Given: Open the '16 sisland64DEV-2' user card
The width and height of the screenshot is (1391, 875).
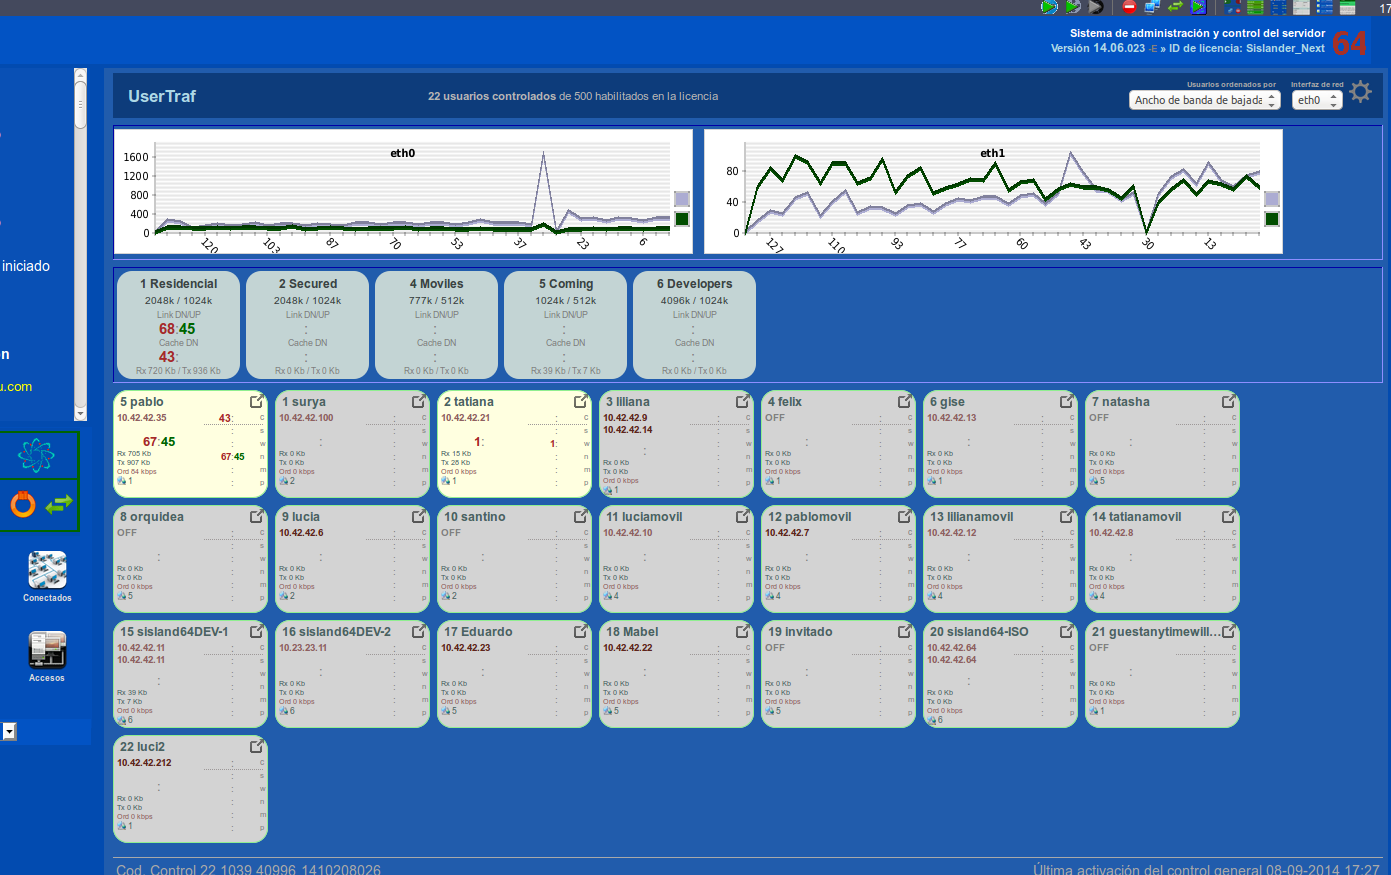Looking at the screenshot, I should pyautogui.click(x=353, y=674).
